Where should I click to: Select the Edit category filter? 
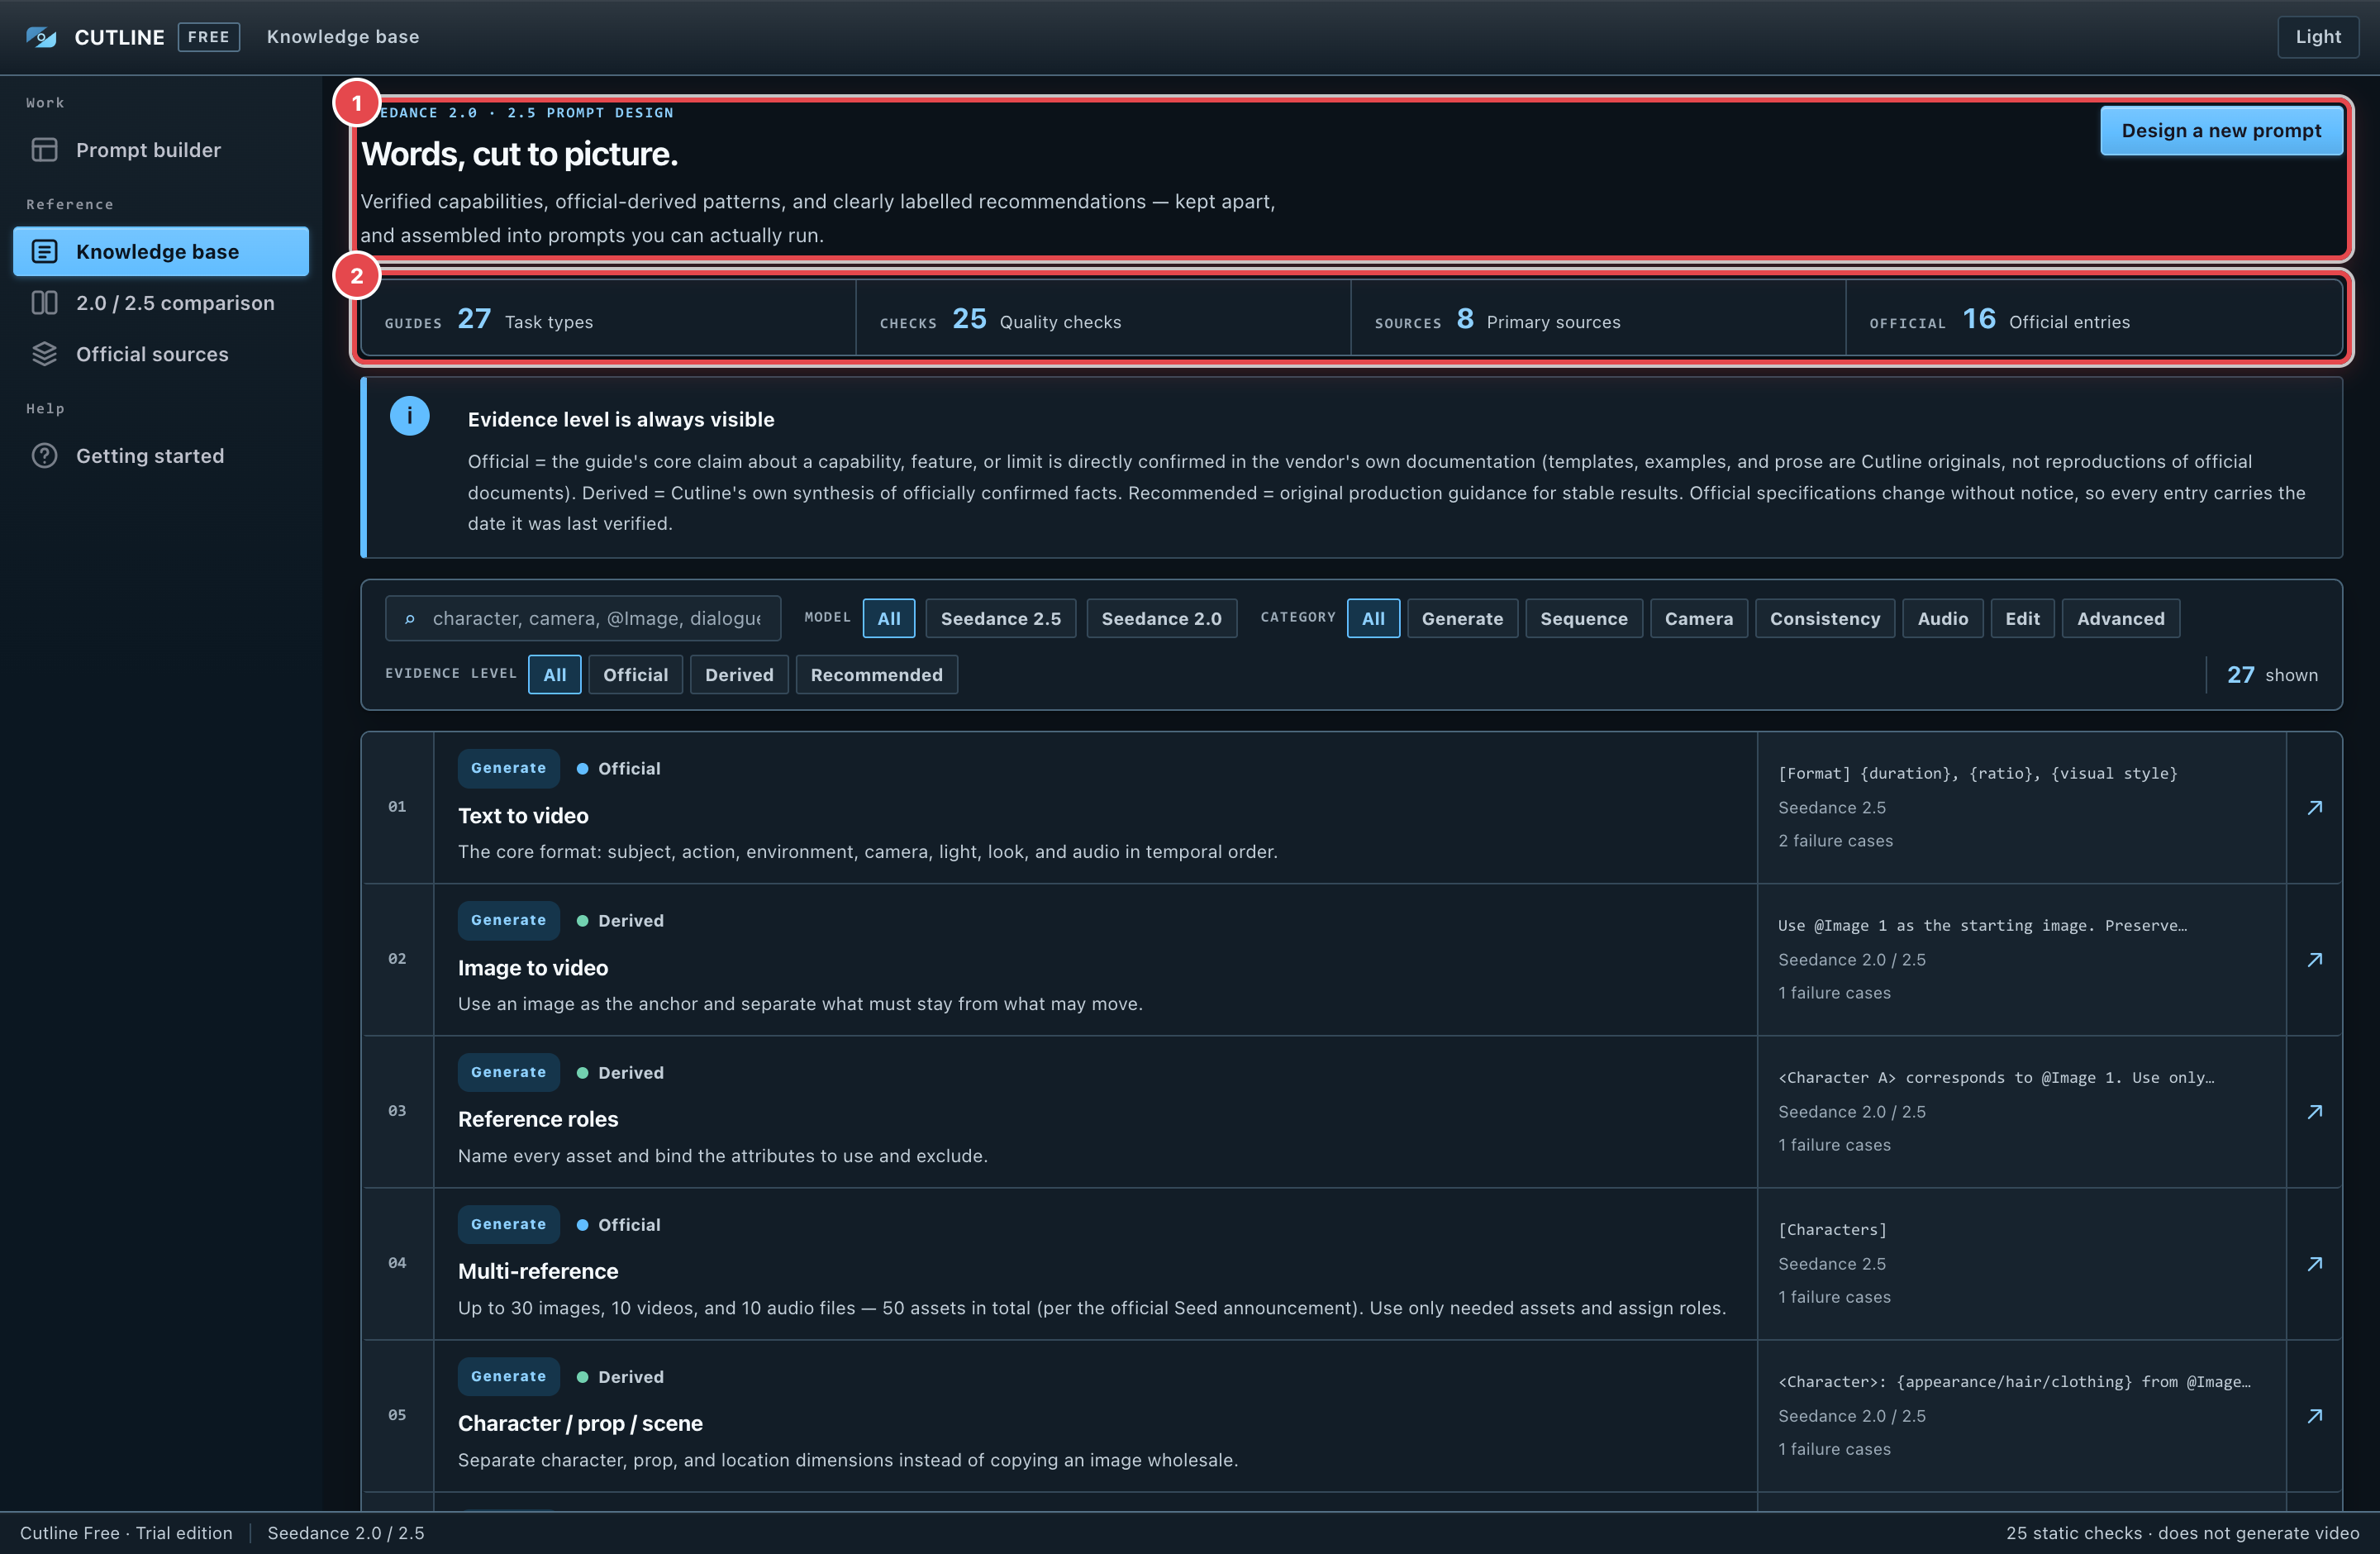point(2022,619)
